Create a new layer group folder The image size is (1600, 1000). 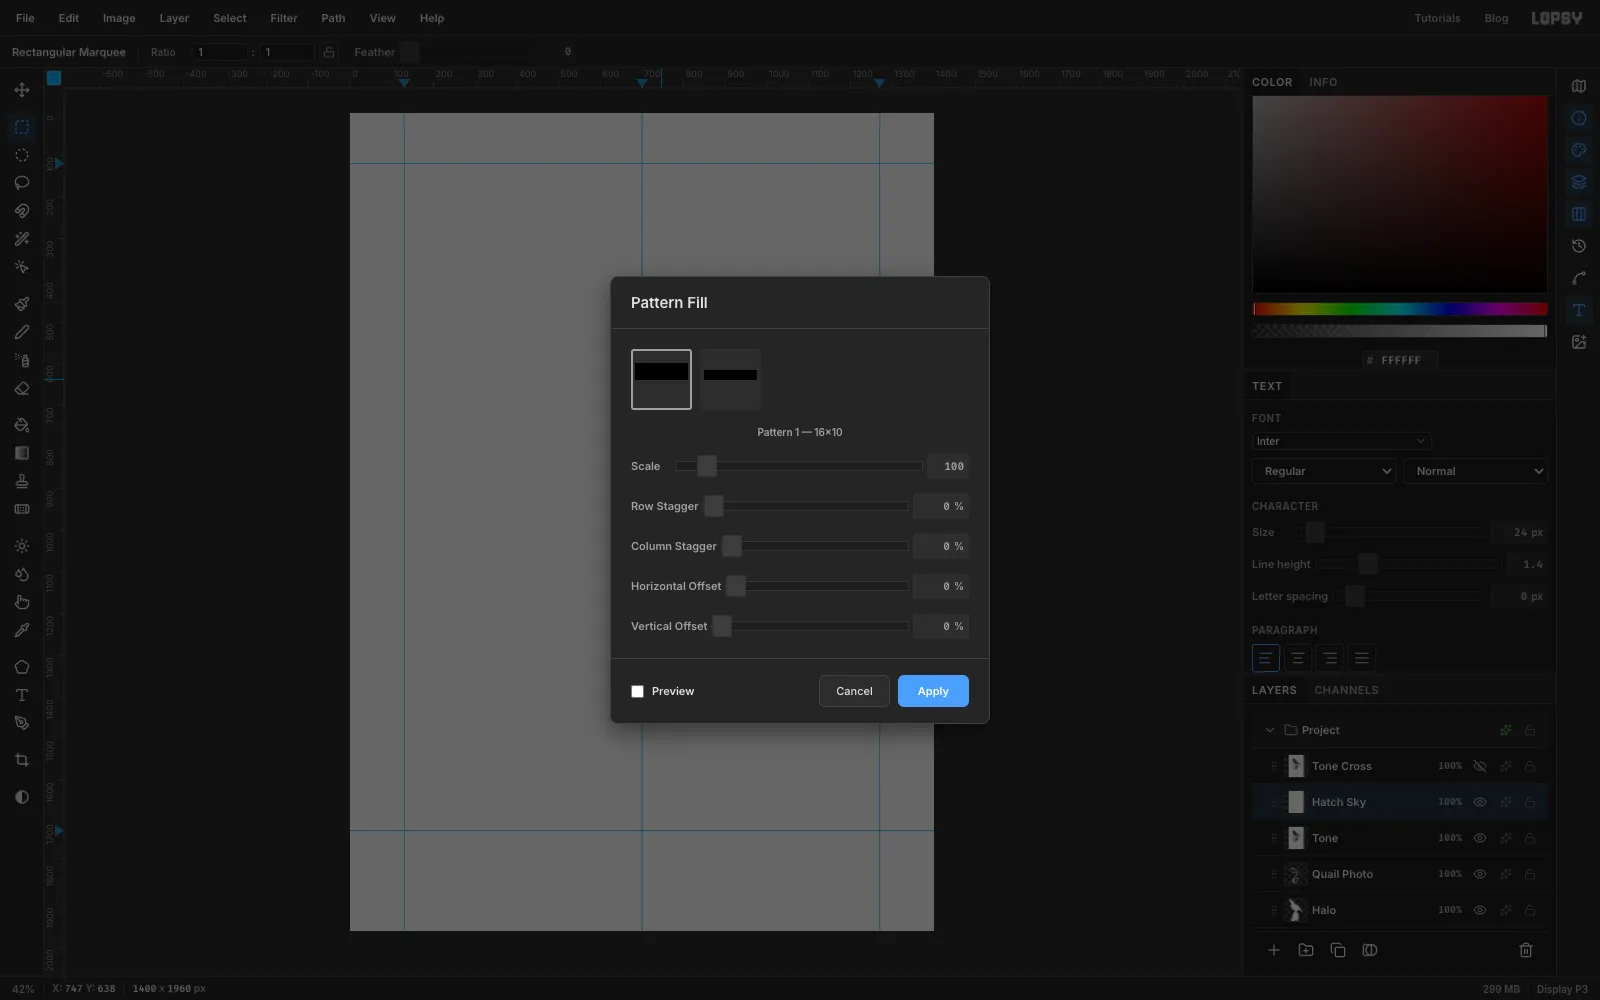click(1306, 950)
